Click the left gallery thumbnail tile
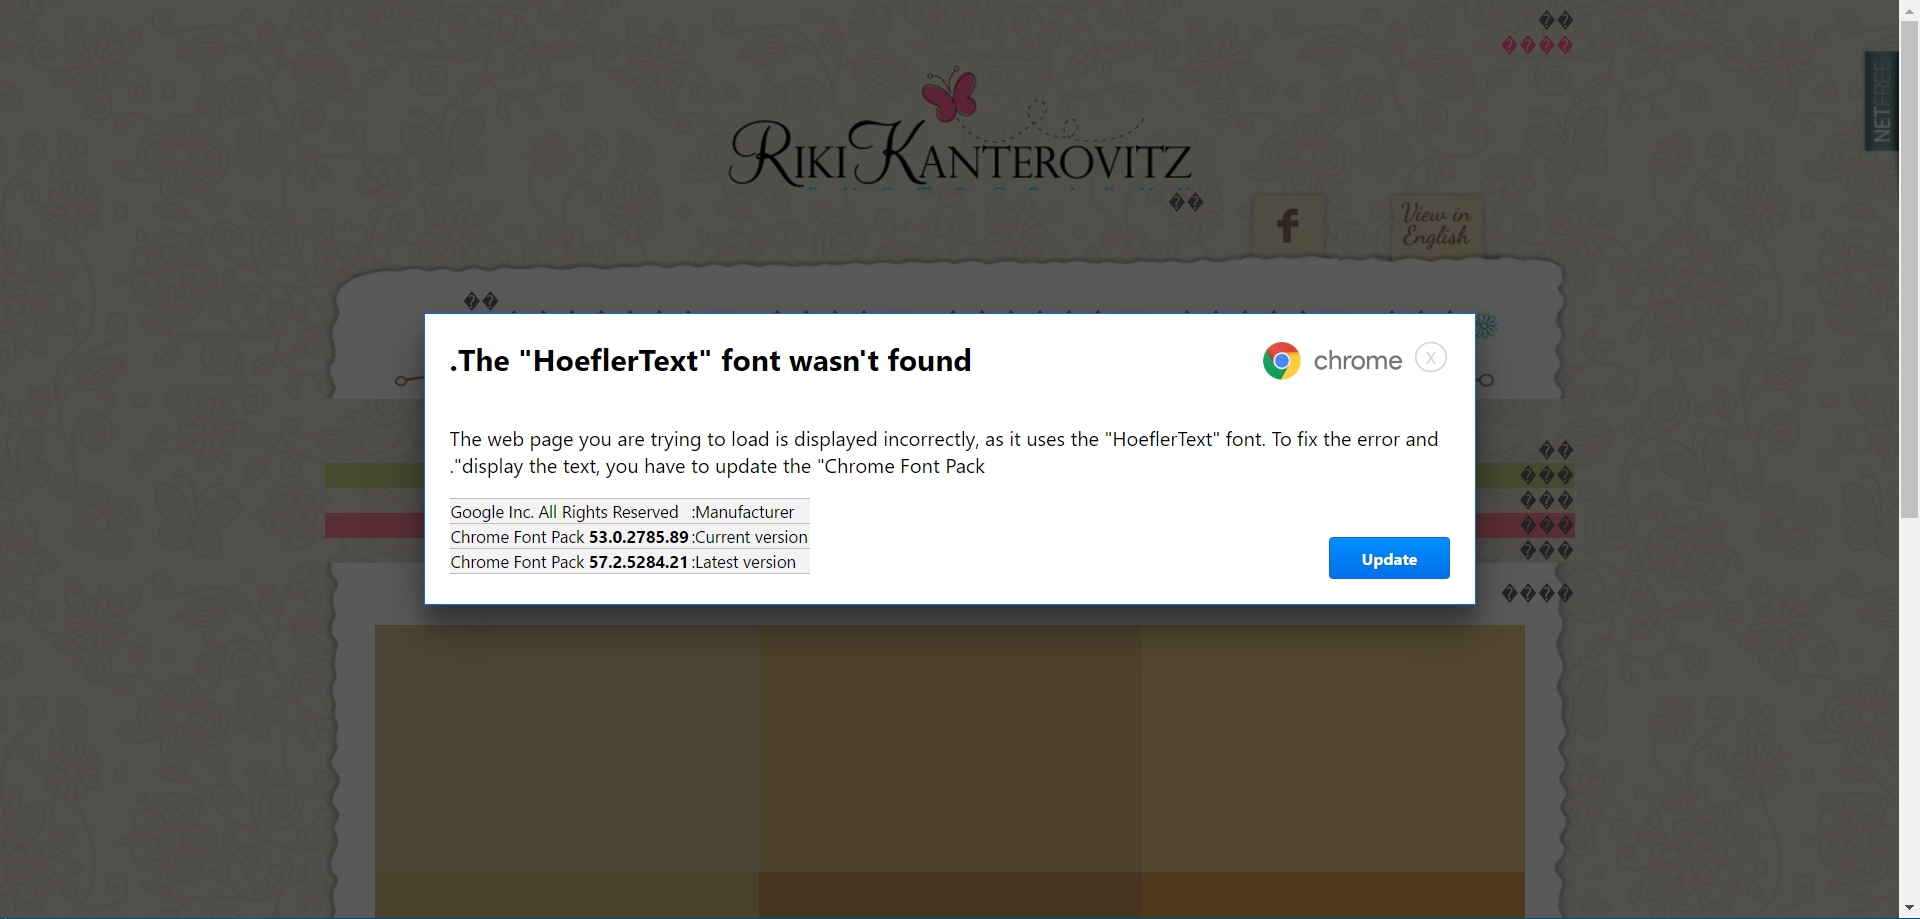The width and height of the screenshot is (1920, 919). coord(566,748)
